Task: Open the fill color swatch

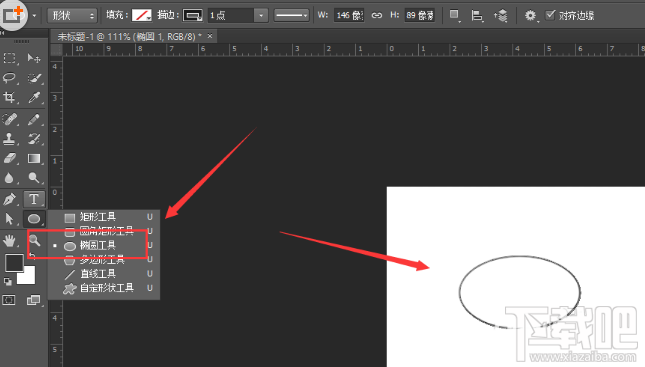Action: click(x=142, y=16)
